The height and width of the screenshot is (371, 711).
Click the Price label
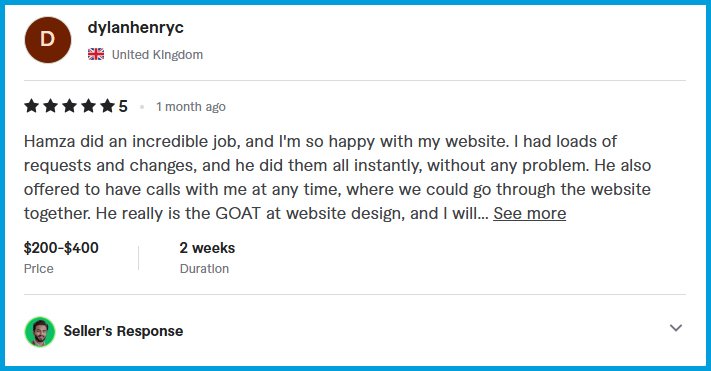[39, 268]
